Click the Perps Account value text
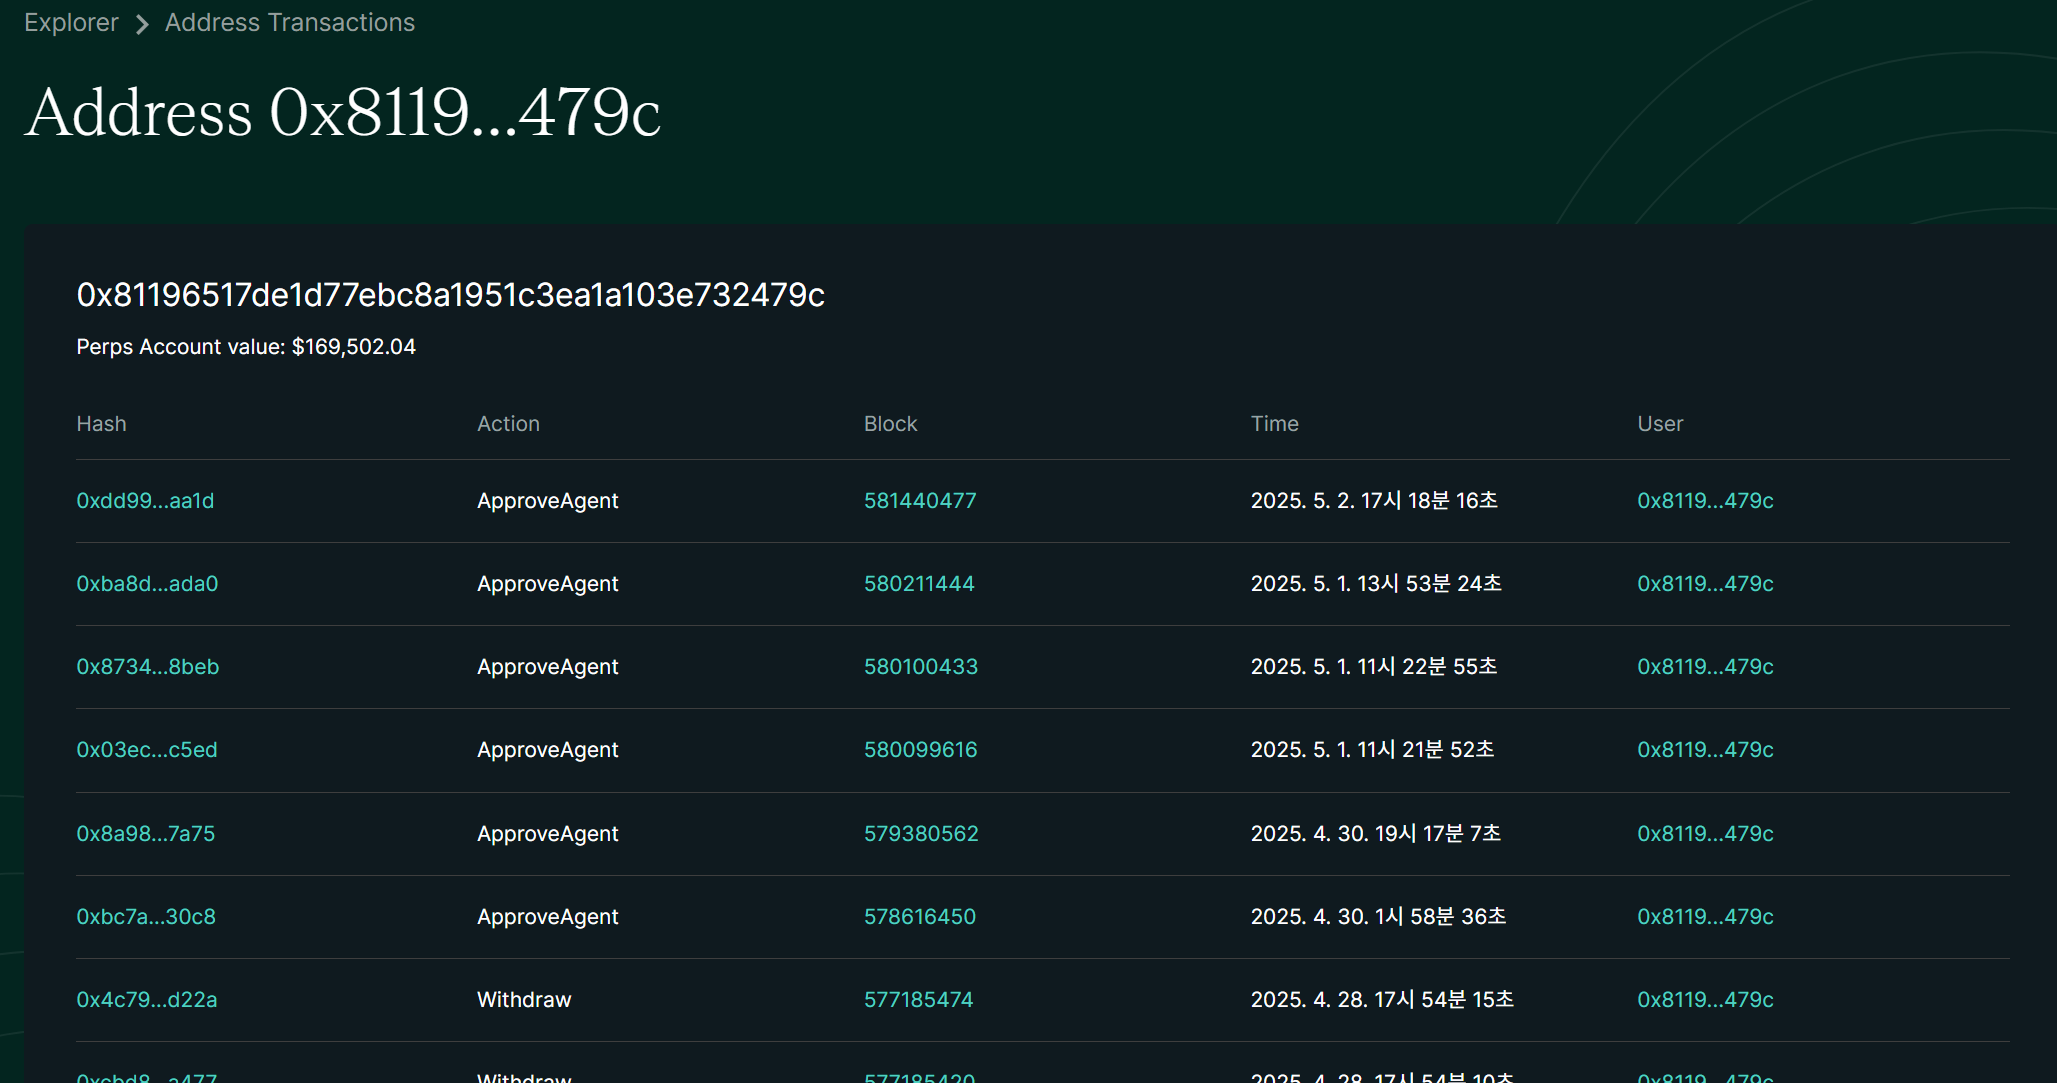The height and width of the screenshot is (1083, 2057). [246, 347]
